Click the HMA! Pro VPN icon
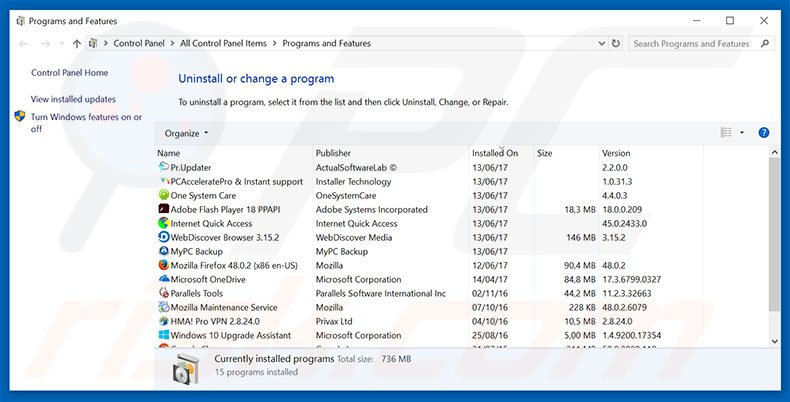Screen dimensions: 790x402 pos(164,321)
